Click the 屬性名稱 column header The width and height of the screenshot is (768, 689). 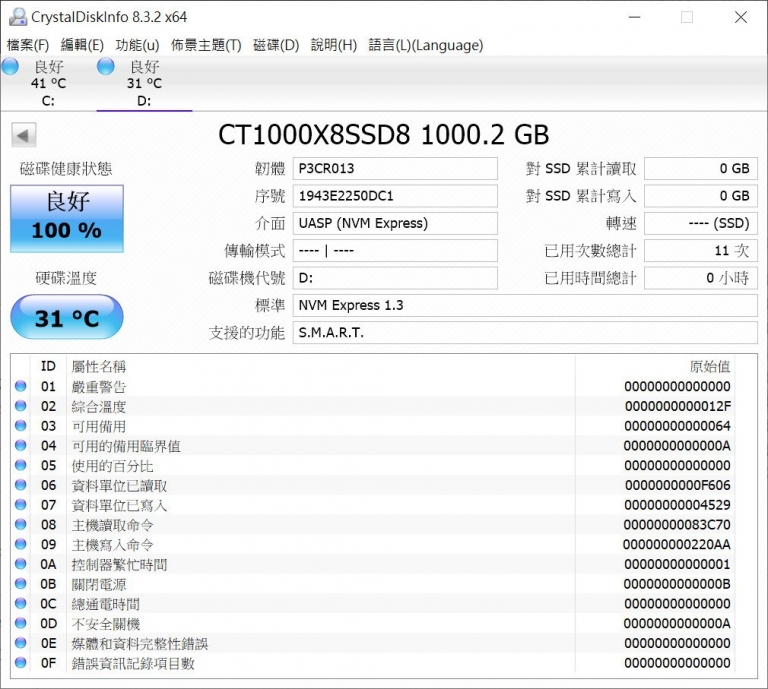98,366
